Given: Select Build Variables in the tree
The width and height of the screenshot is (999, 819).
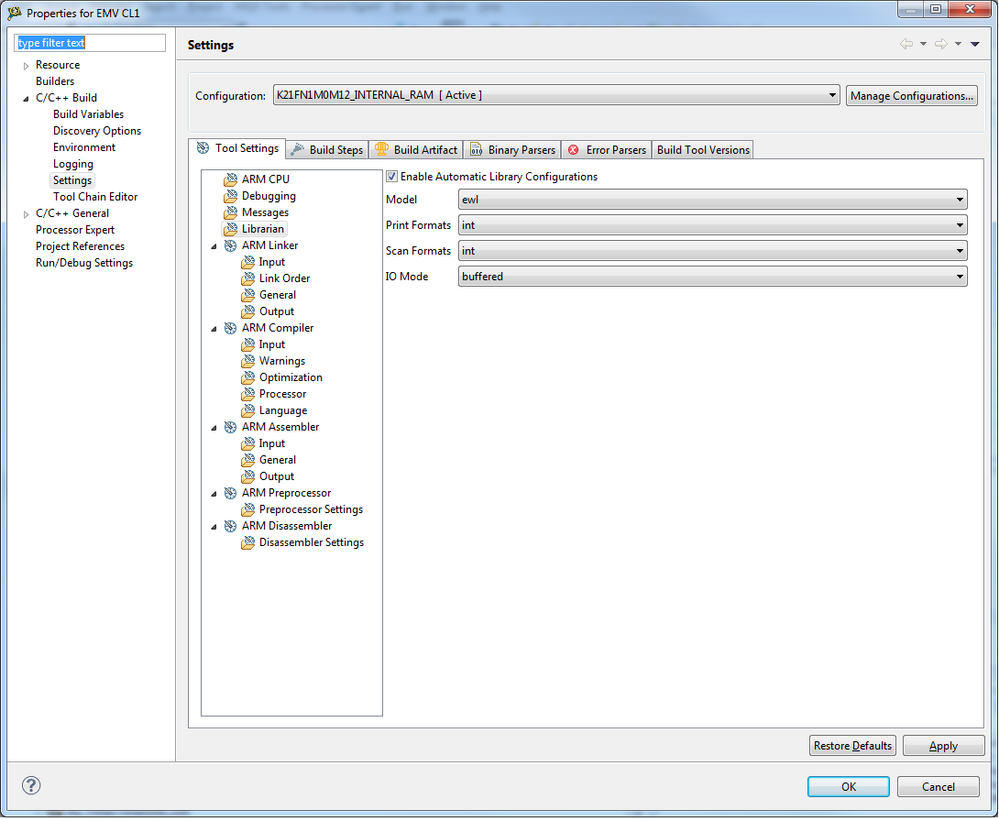Looking at the screenshot, I should click(89, 115).
